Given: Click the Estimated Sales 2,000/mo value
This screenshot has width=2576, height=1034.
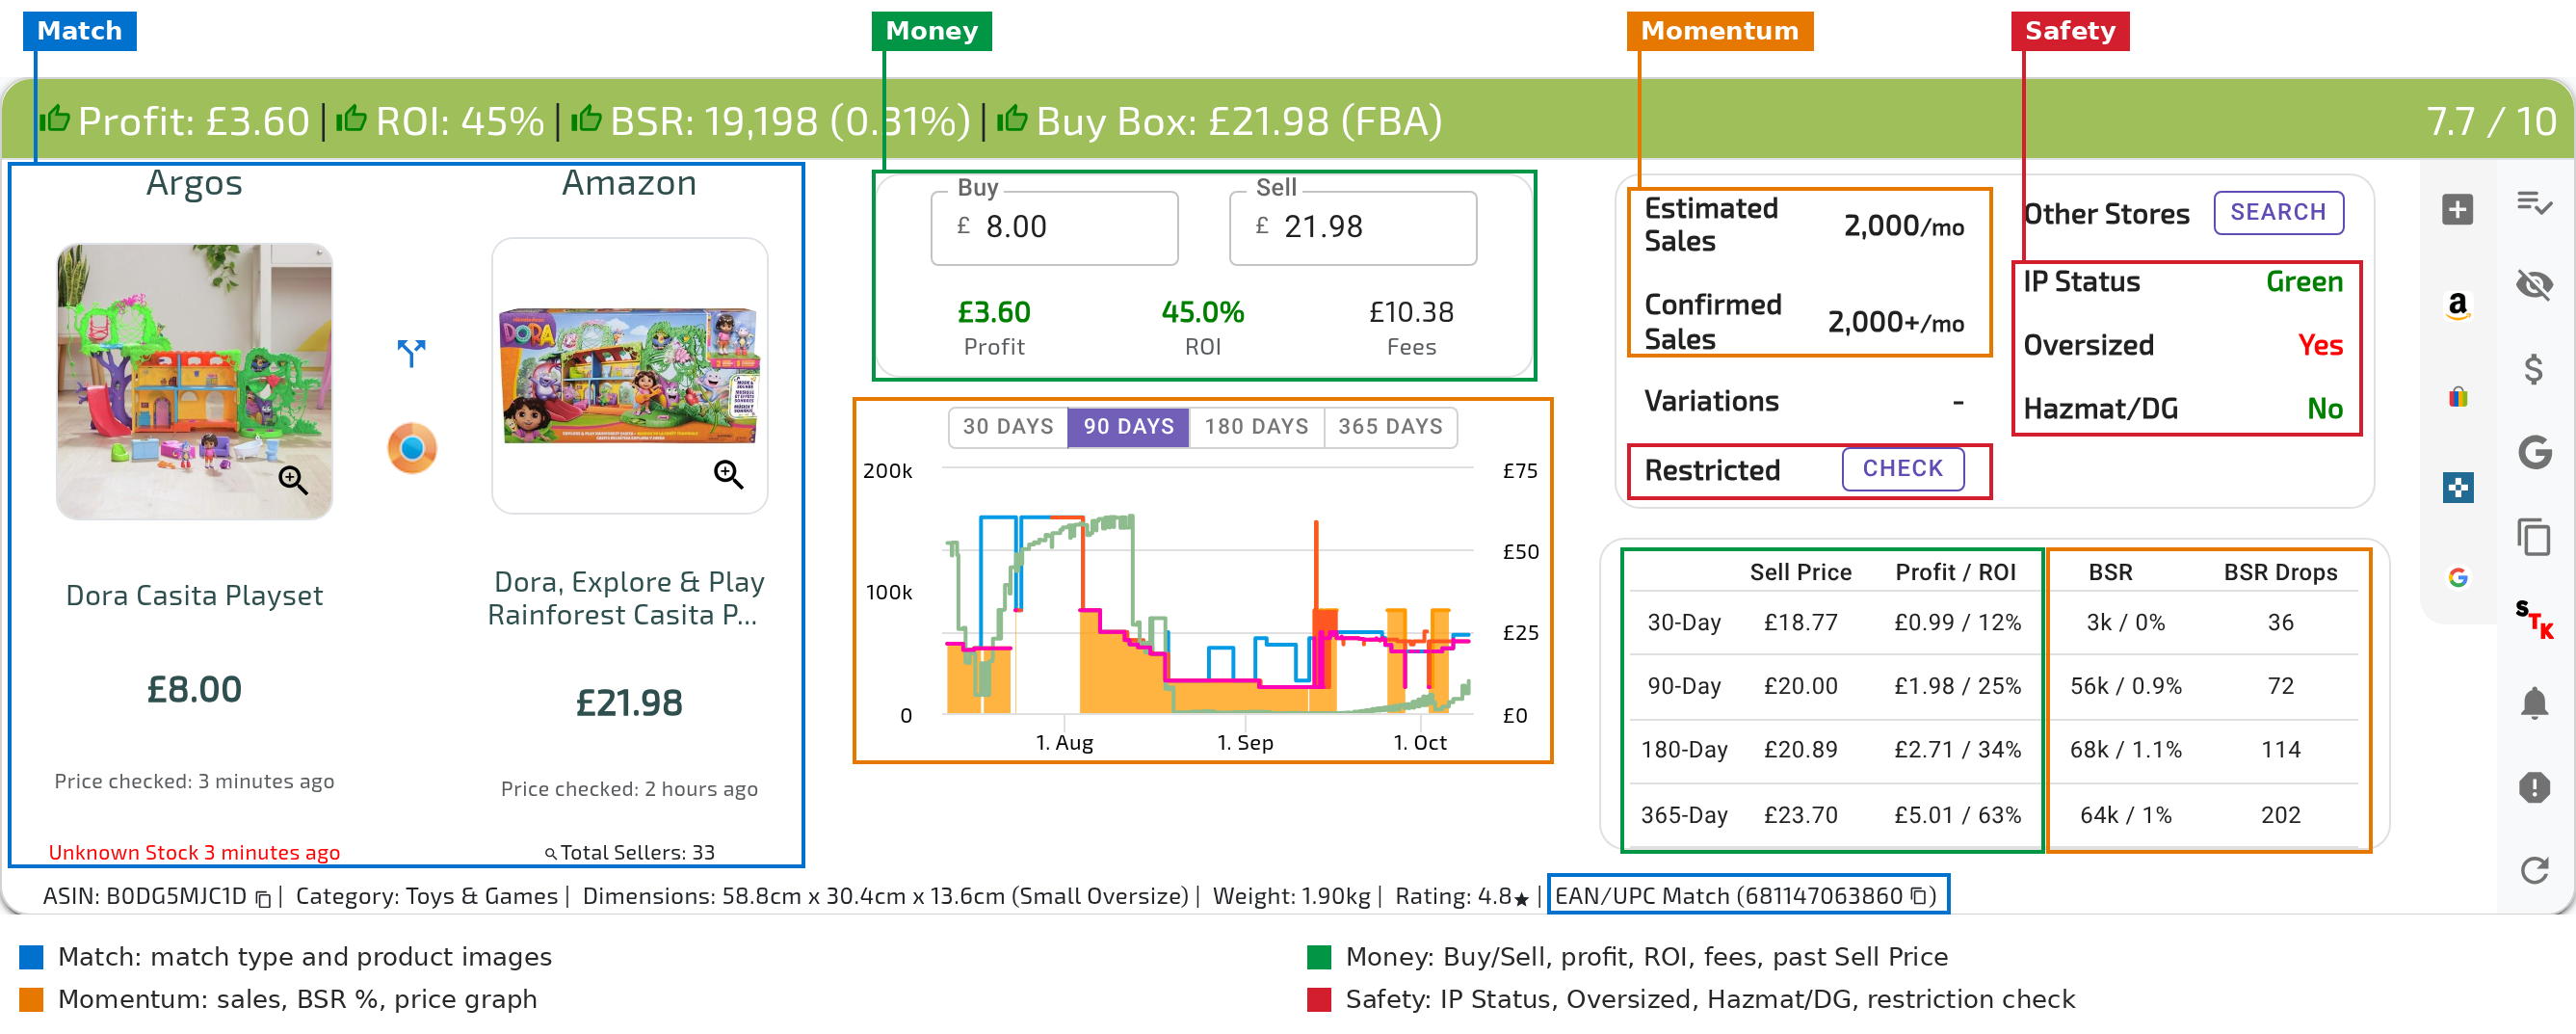Looking at the screenshot, I should coord(1903,226).
